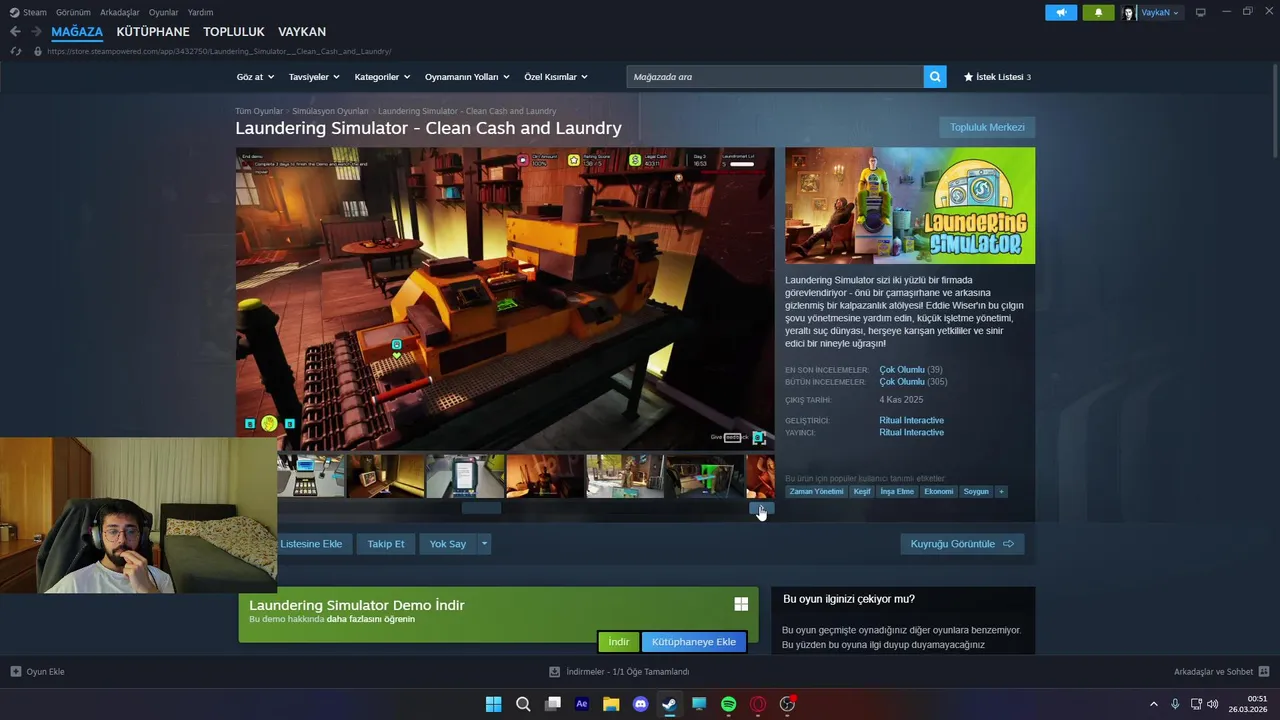The image size is (1280, 720).
Task: Expand the Göz at dropdown
Action: 255,77
